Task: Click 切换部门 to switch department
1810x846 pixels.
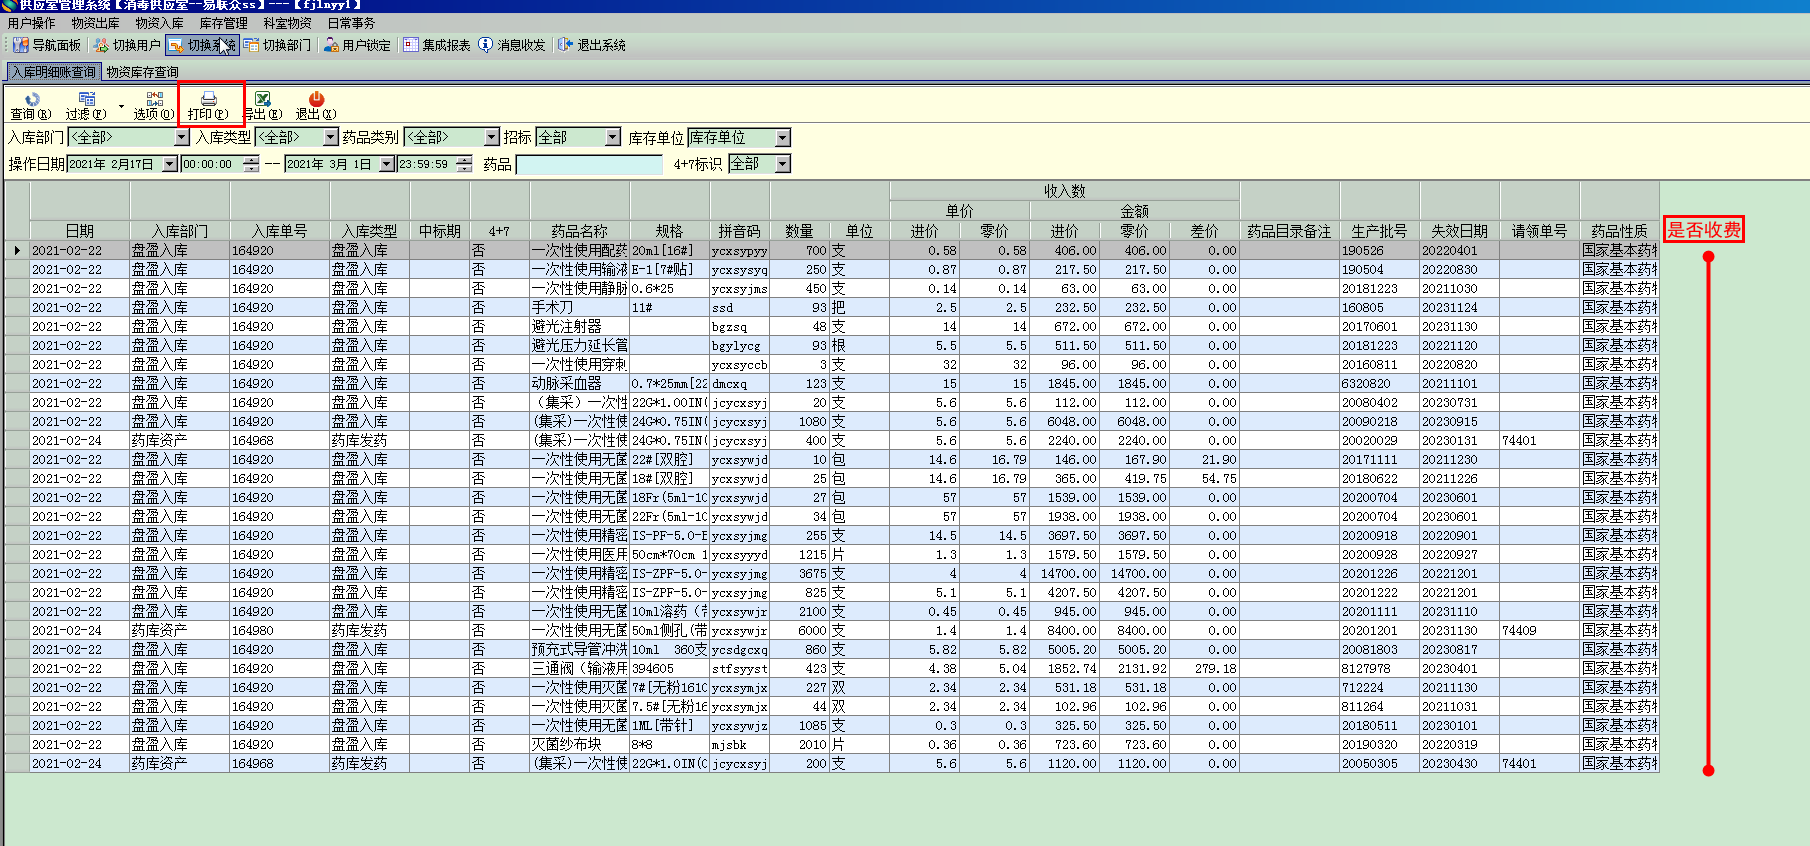Action: (278, 45)
